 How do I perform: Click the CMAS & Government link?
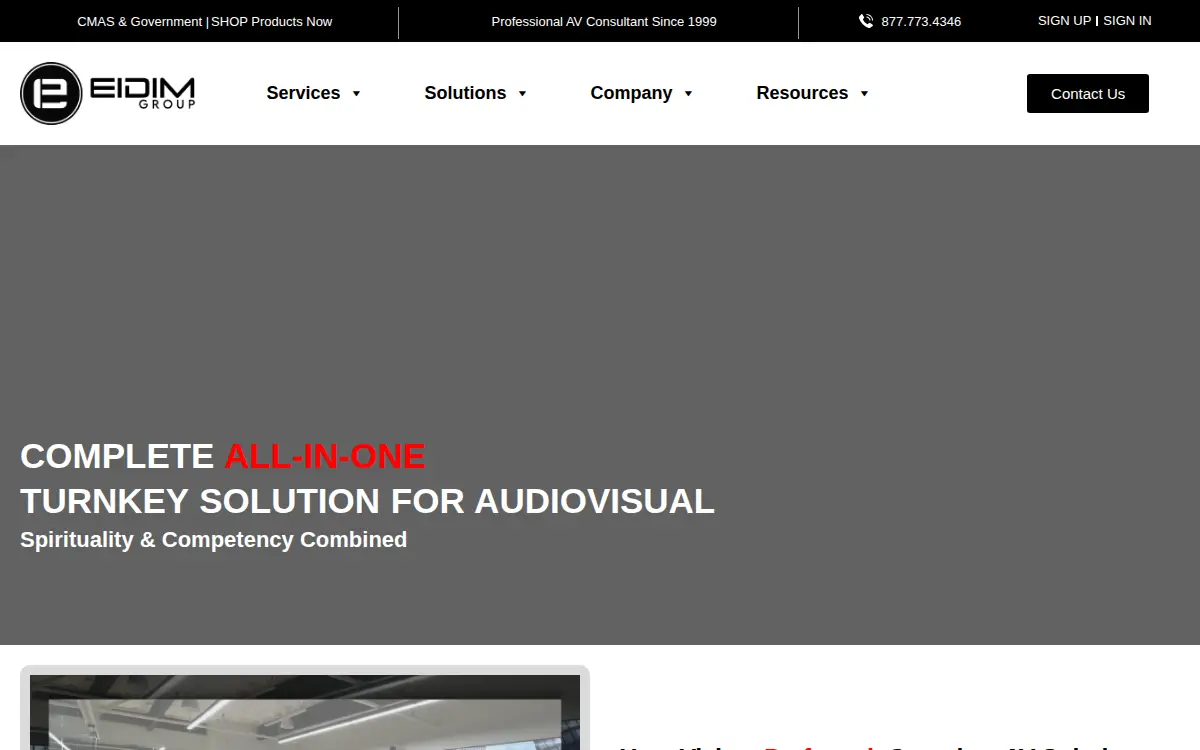(140, 21)
